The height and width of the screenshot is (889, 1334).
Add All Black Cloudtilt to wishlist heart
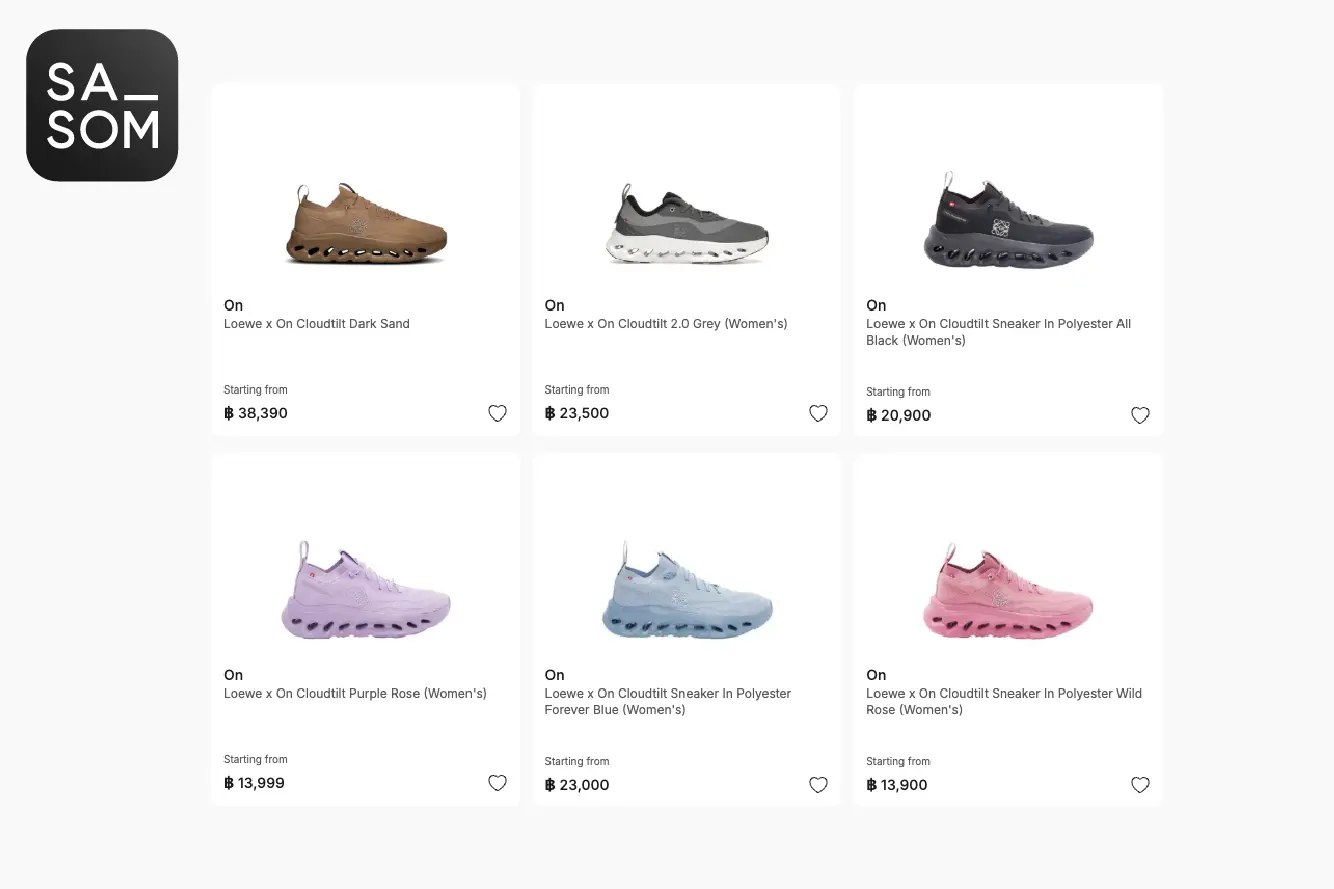click(x=1140, y=415)
